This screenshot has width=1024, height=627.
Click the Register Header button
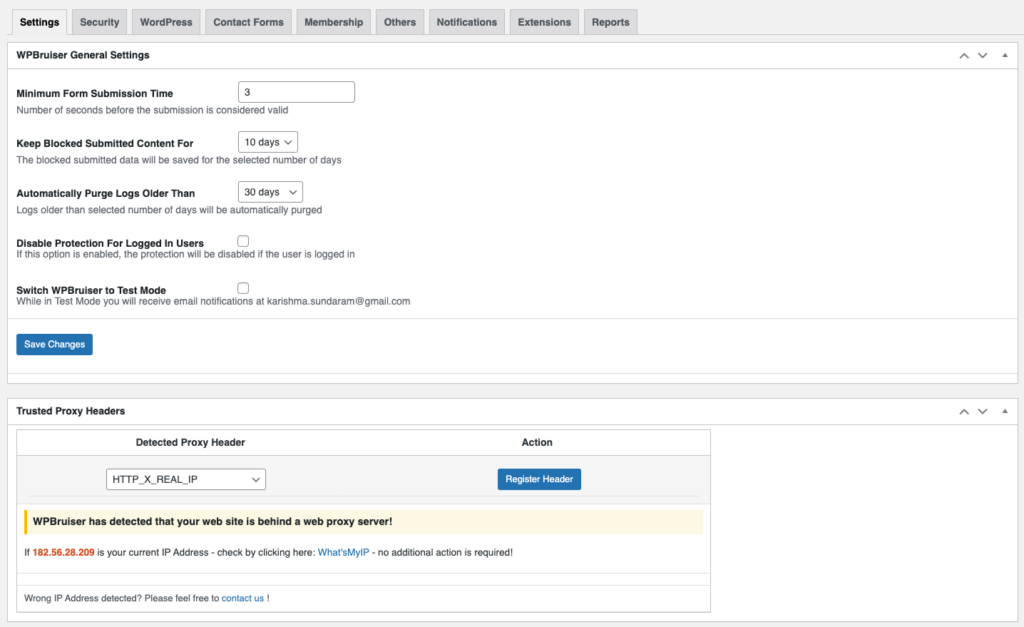(539, 479)
